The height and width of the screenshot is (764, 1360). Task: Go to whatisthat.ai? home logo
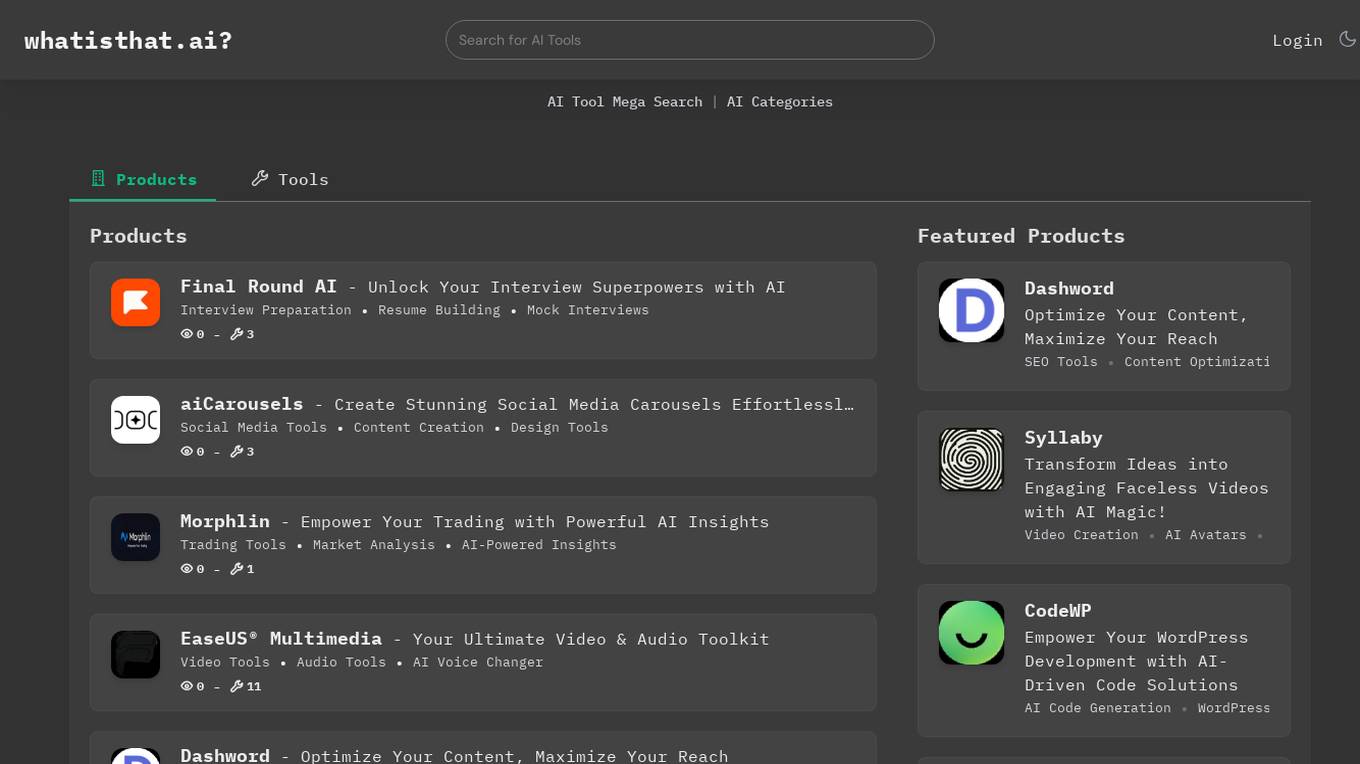(128, 41)
